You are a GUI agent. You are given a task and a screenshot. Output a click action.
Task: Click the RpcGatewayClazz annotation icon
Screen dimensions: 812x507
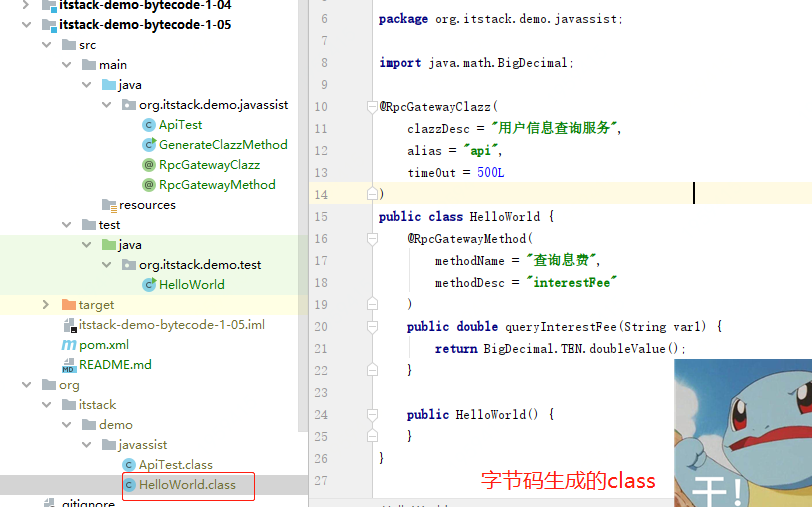(149, 165)
